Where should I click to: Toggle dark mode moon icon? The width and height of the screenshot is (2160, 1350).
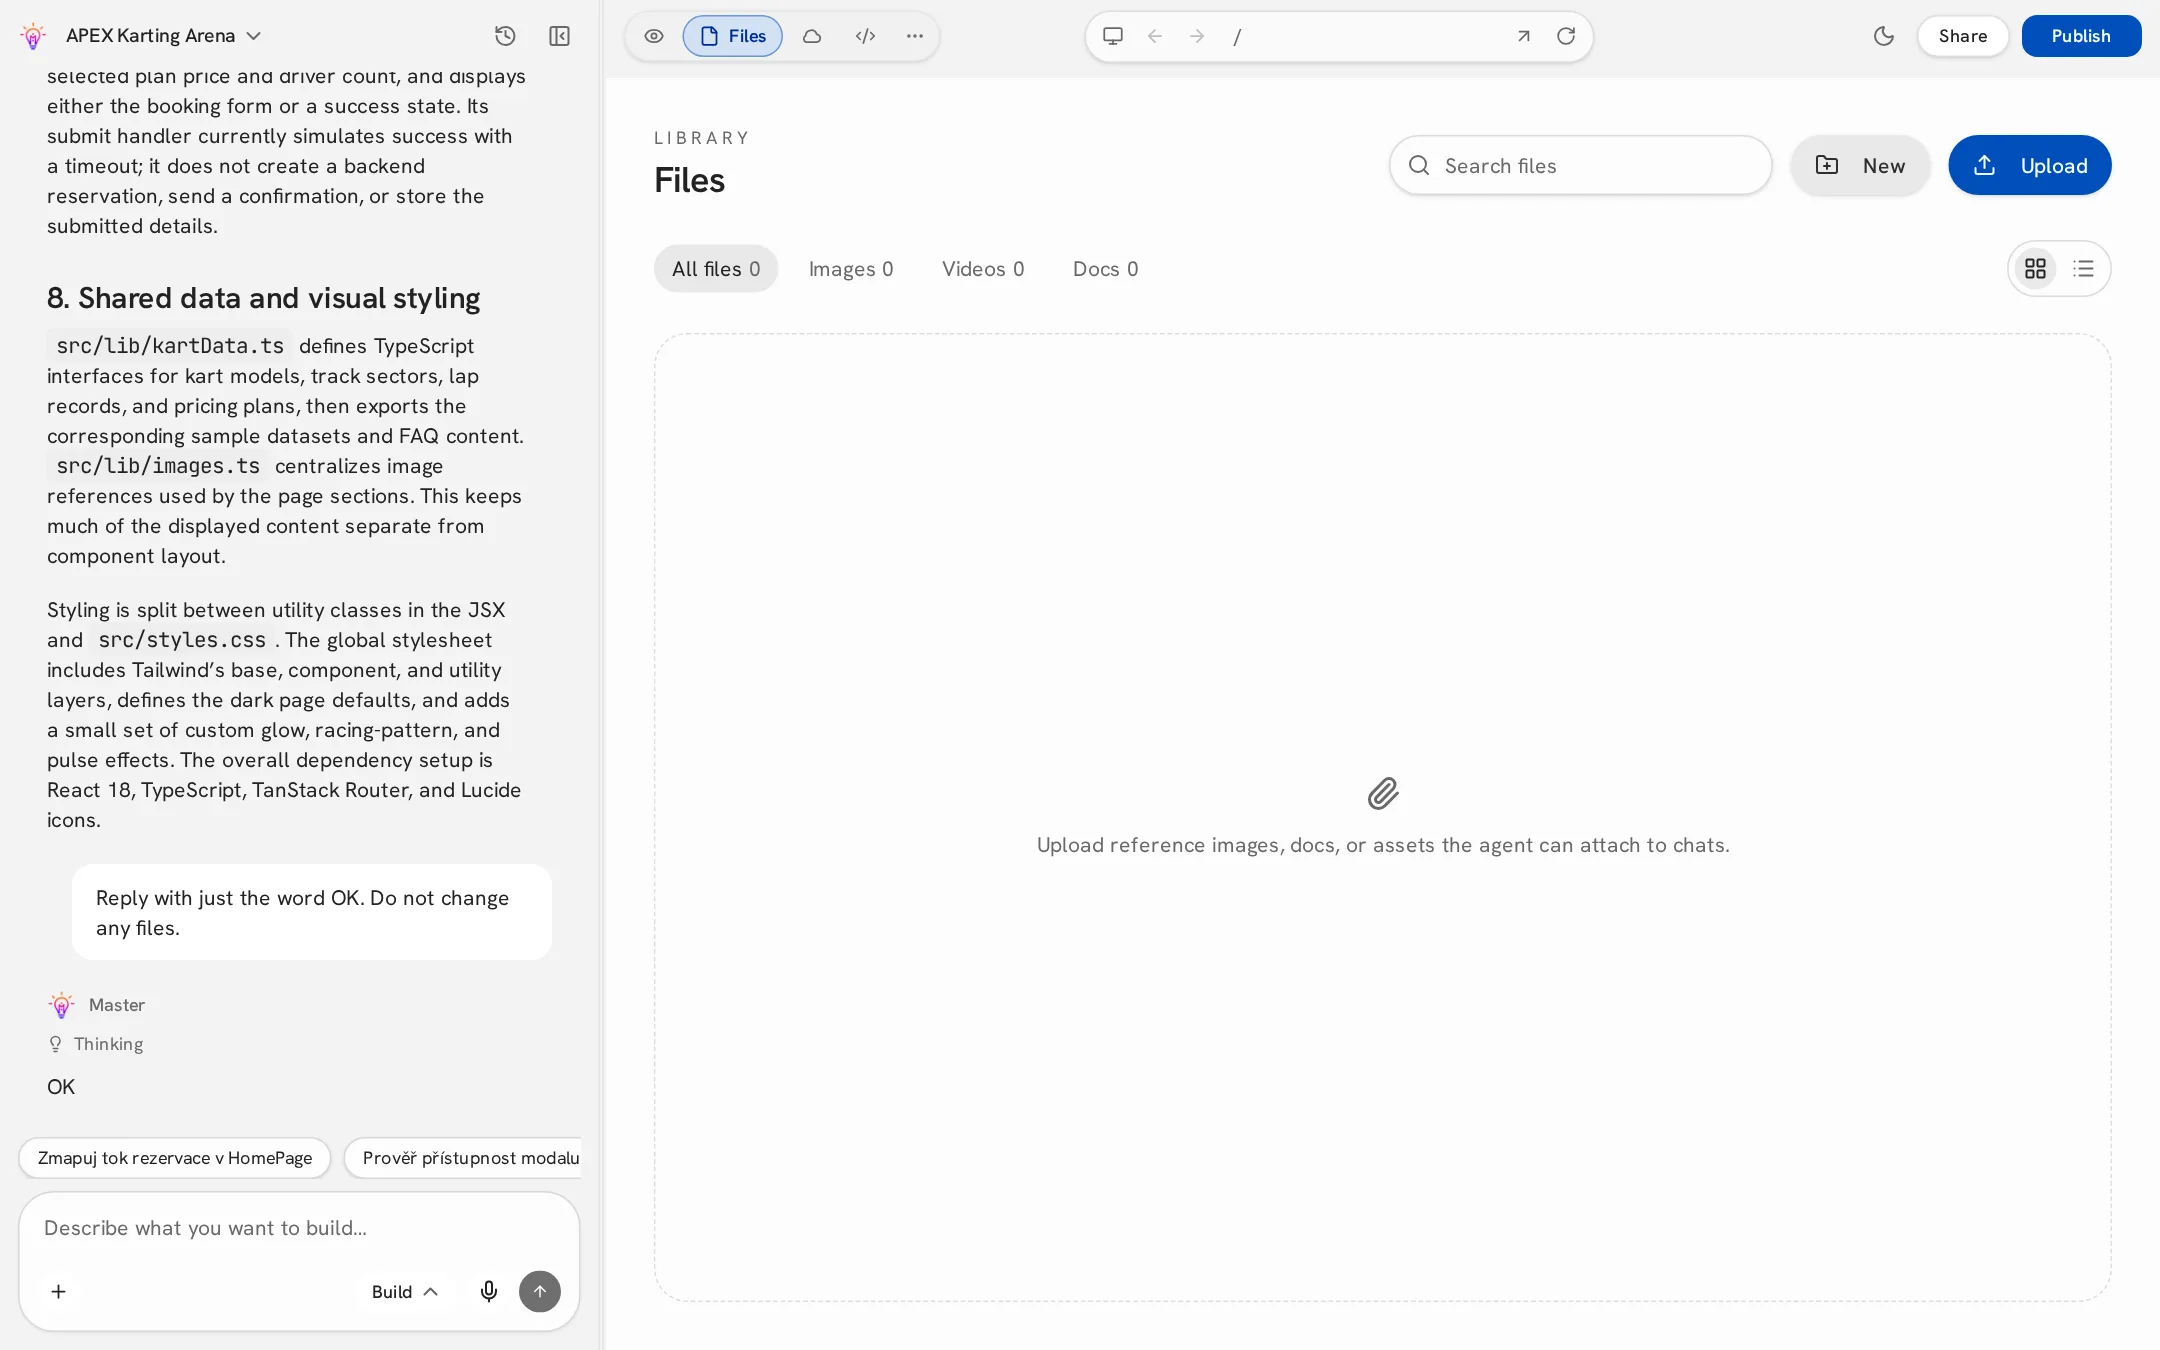(1884, 36)
